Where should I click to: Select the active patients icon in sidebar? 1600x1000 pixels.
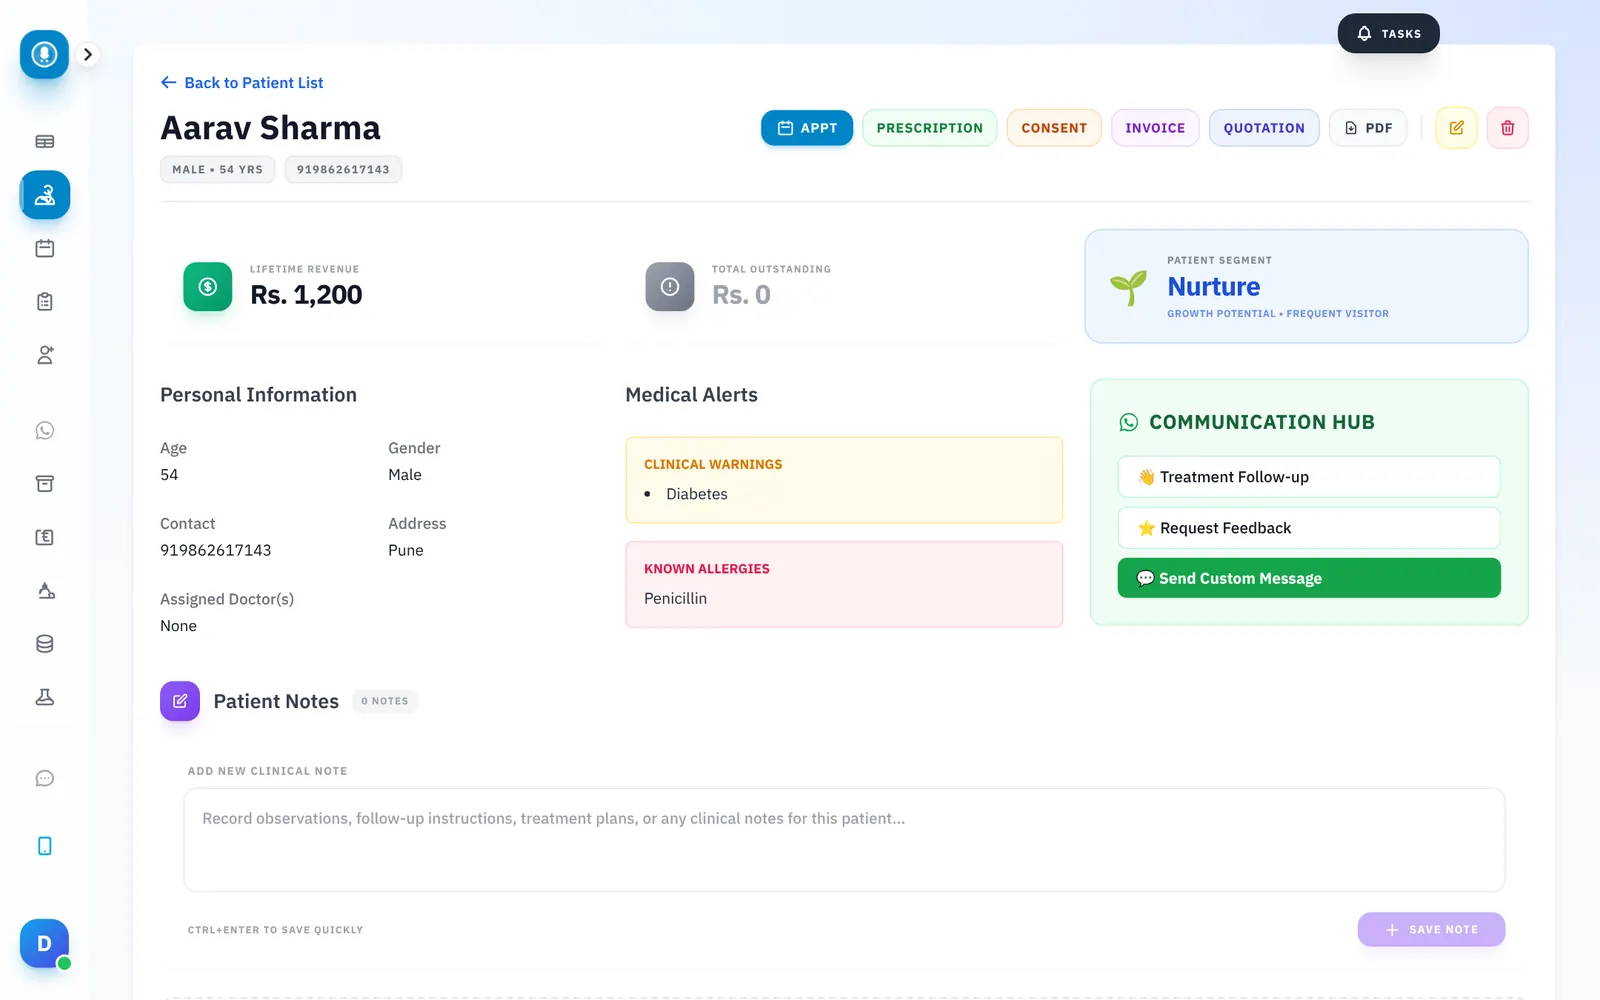pos(45,195)
